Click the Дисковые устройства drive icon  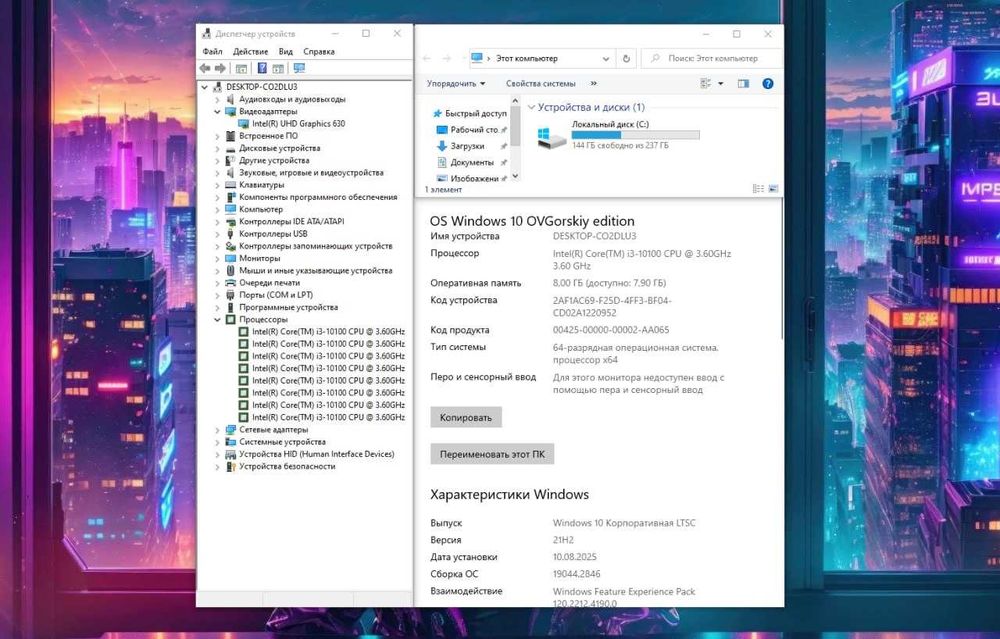(231, 148)
